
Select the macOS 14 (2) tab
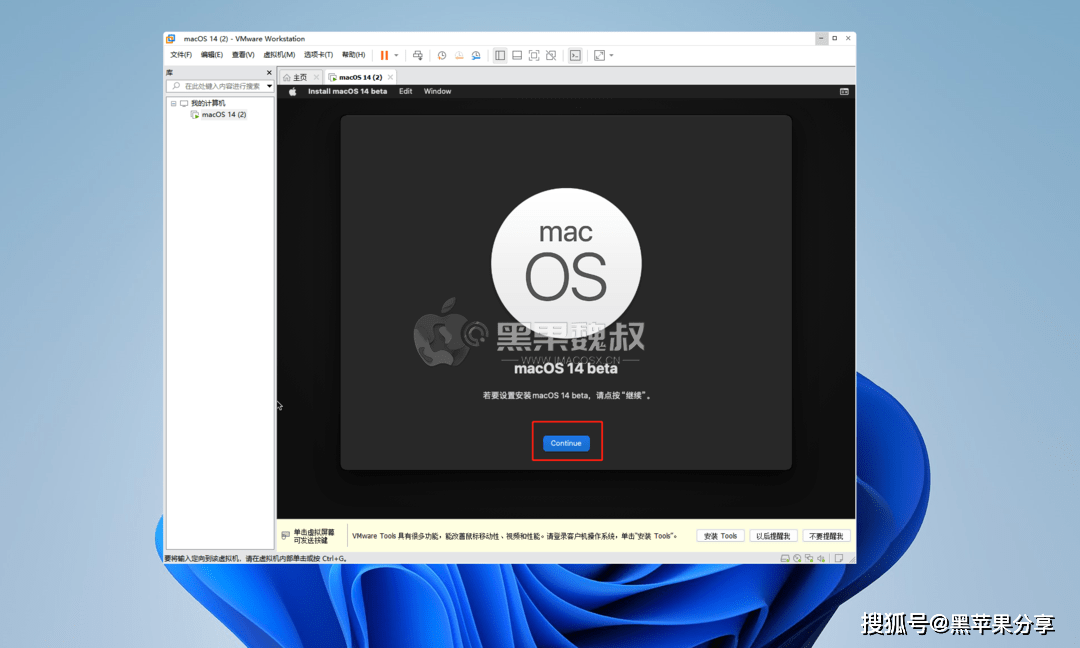360,77
